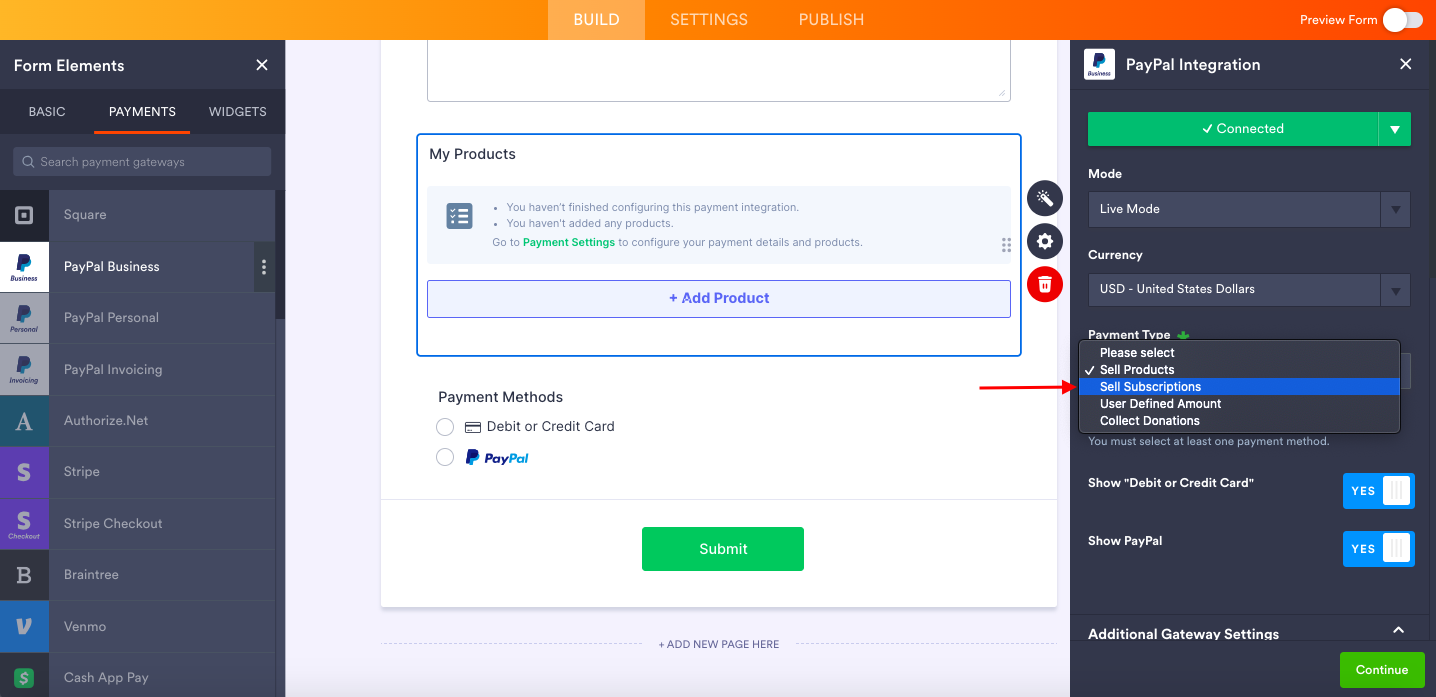
Task: Open field properties gear icon
Action: tap(1045, 242)
